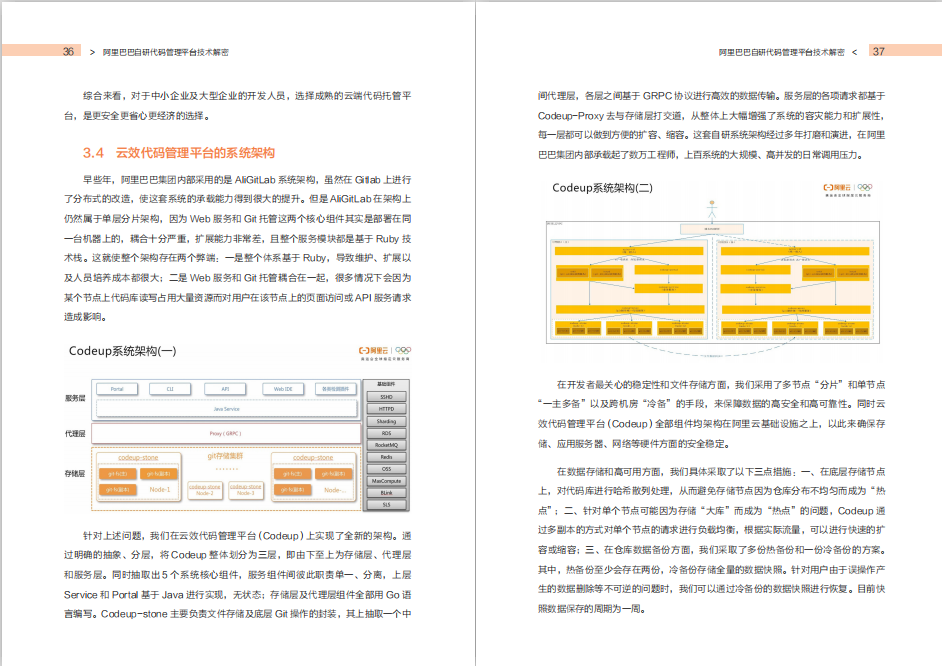Screen dimensions: 942x666
Task: Click the Redis component box
Action: (386, 457)
